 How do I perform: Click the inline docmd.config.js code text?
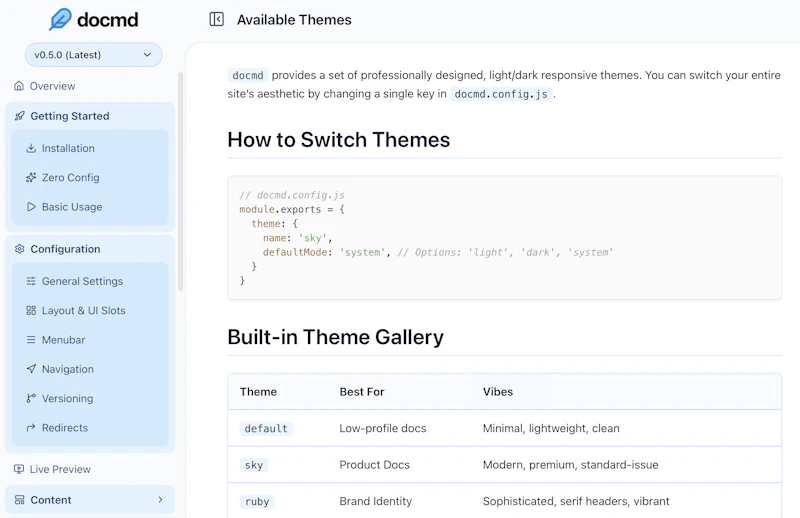pos(501,94)
